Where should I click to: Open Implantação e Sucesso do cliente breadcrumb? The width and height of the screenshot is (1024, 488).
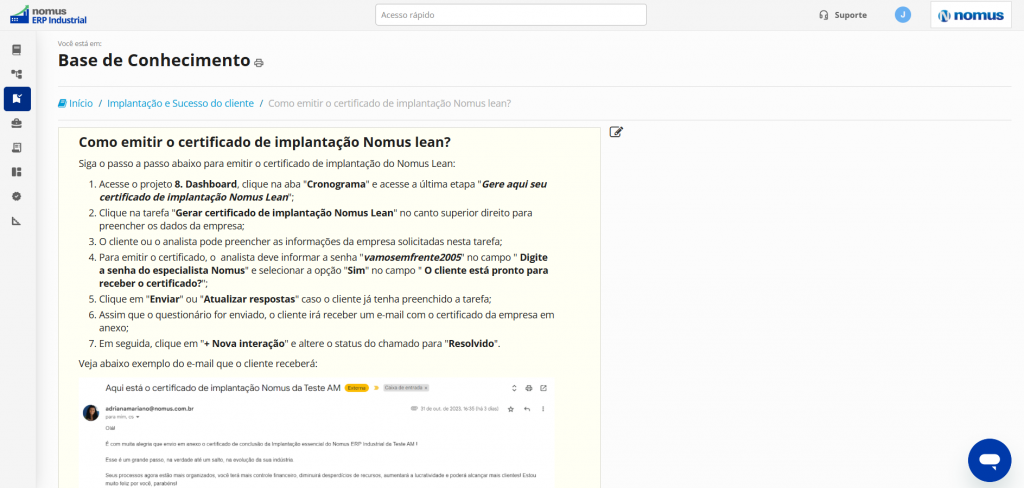tap(180, 103)
